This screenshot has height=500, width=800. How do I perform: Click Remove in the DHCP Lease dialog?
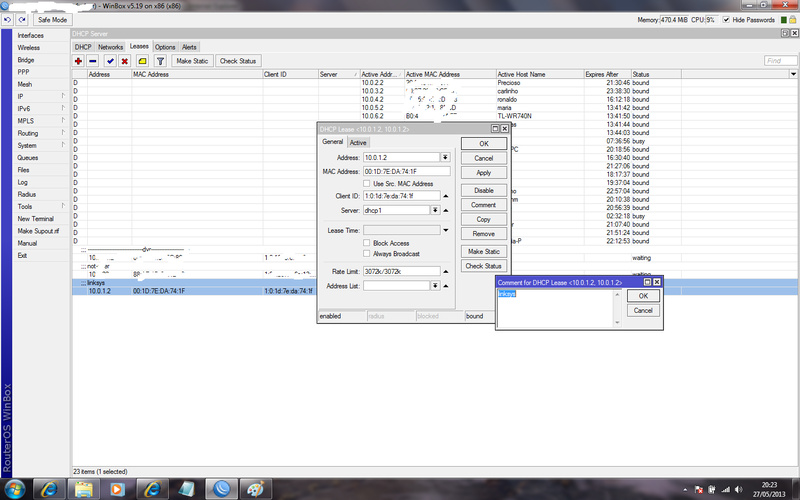coord(484,234)
